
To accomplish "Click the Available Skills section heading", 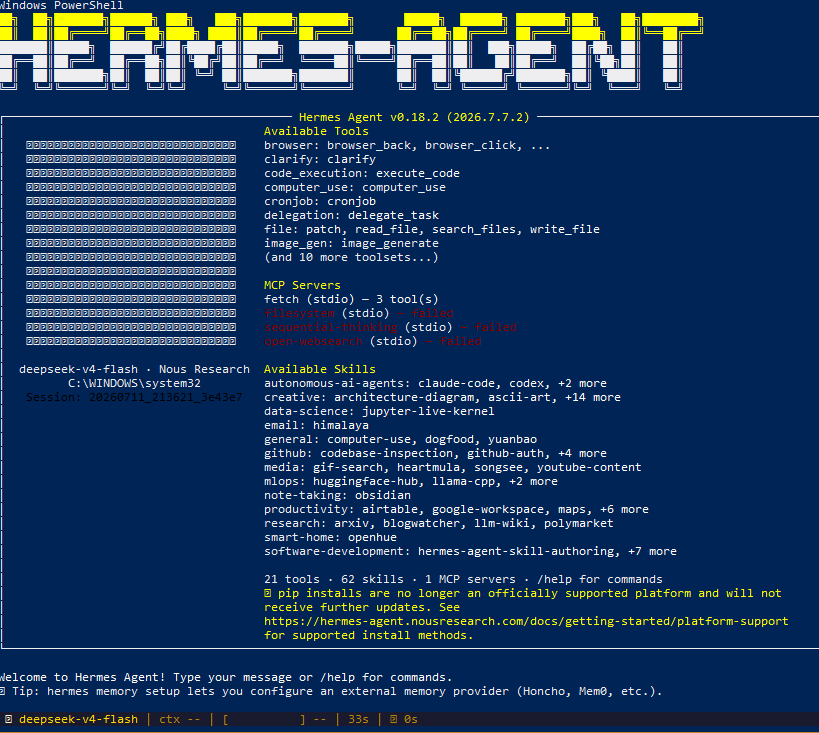I will pyautogui.click(x=320, y=369).
